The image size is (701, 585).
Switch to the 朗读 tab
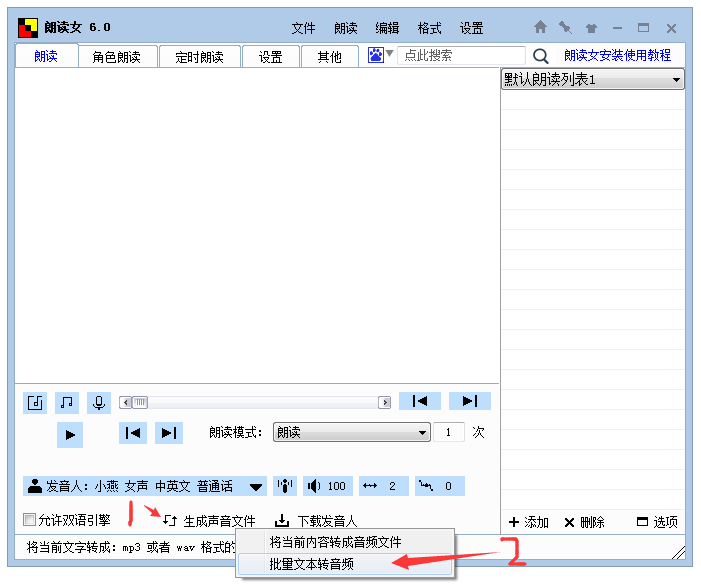46,56
